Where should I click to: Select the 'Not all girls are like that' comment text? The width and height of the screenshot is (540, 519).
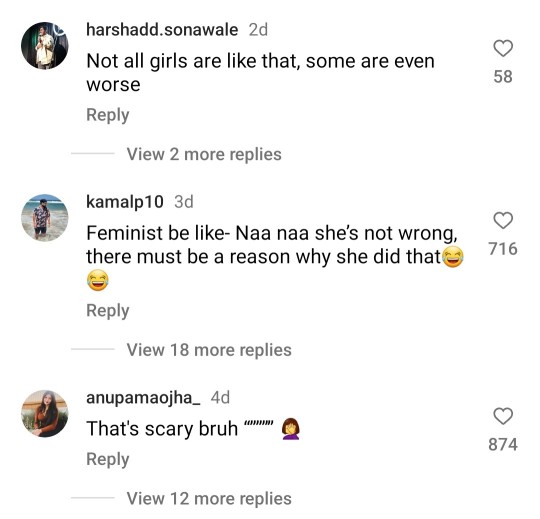coord(260,73)
